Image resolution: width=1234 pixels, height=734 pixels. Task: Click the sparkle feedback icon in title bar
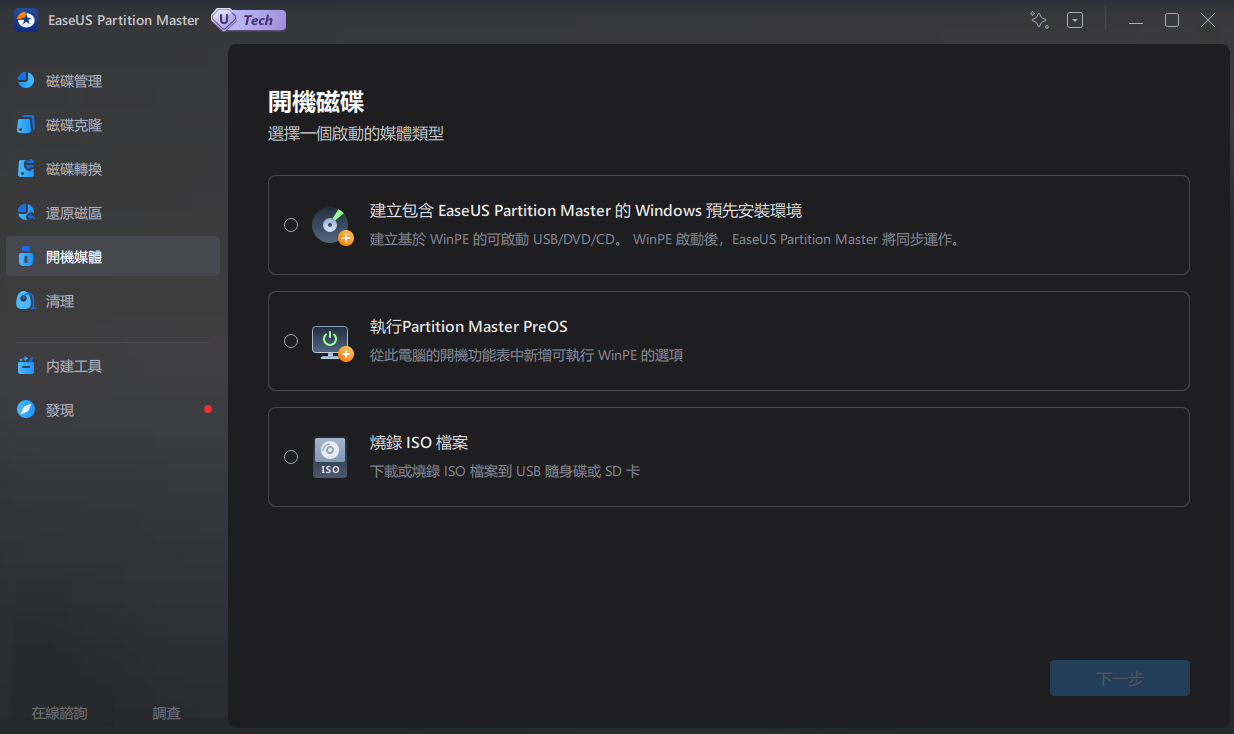[x=1039, y=20]
